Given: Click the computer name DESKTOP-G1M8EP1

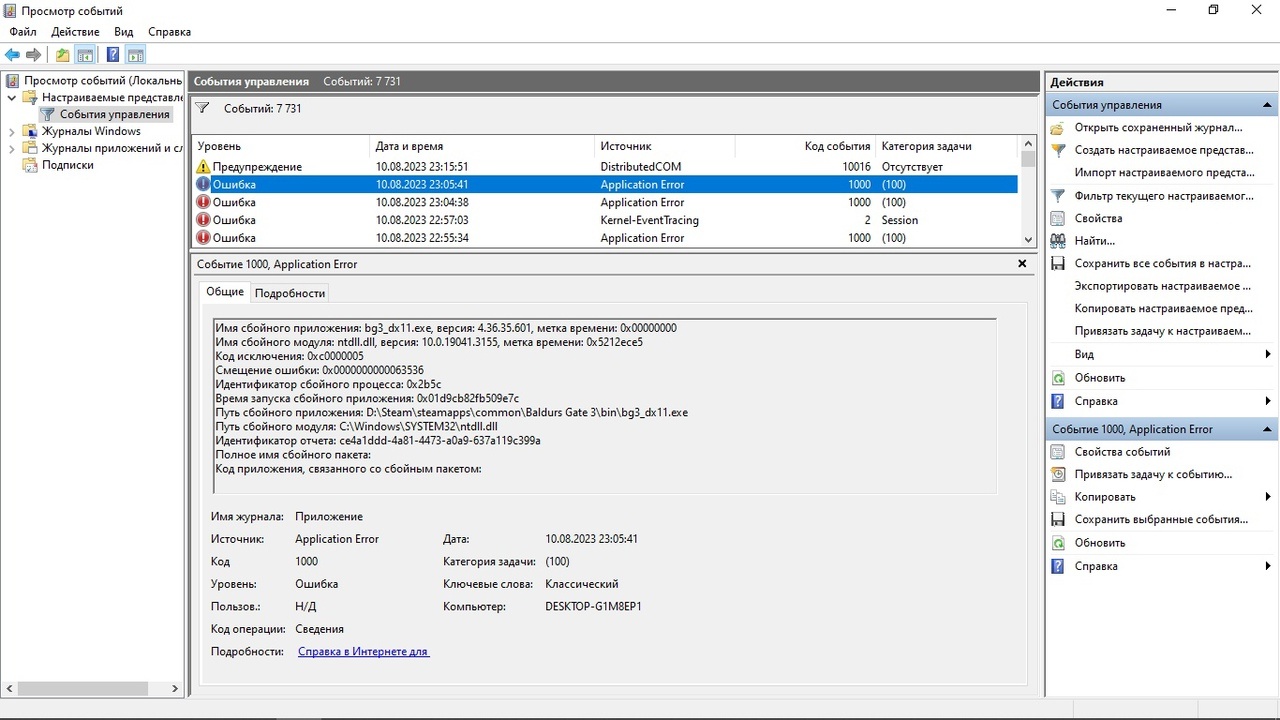Looking at the screenshot, I should tap(593, 607).
